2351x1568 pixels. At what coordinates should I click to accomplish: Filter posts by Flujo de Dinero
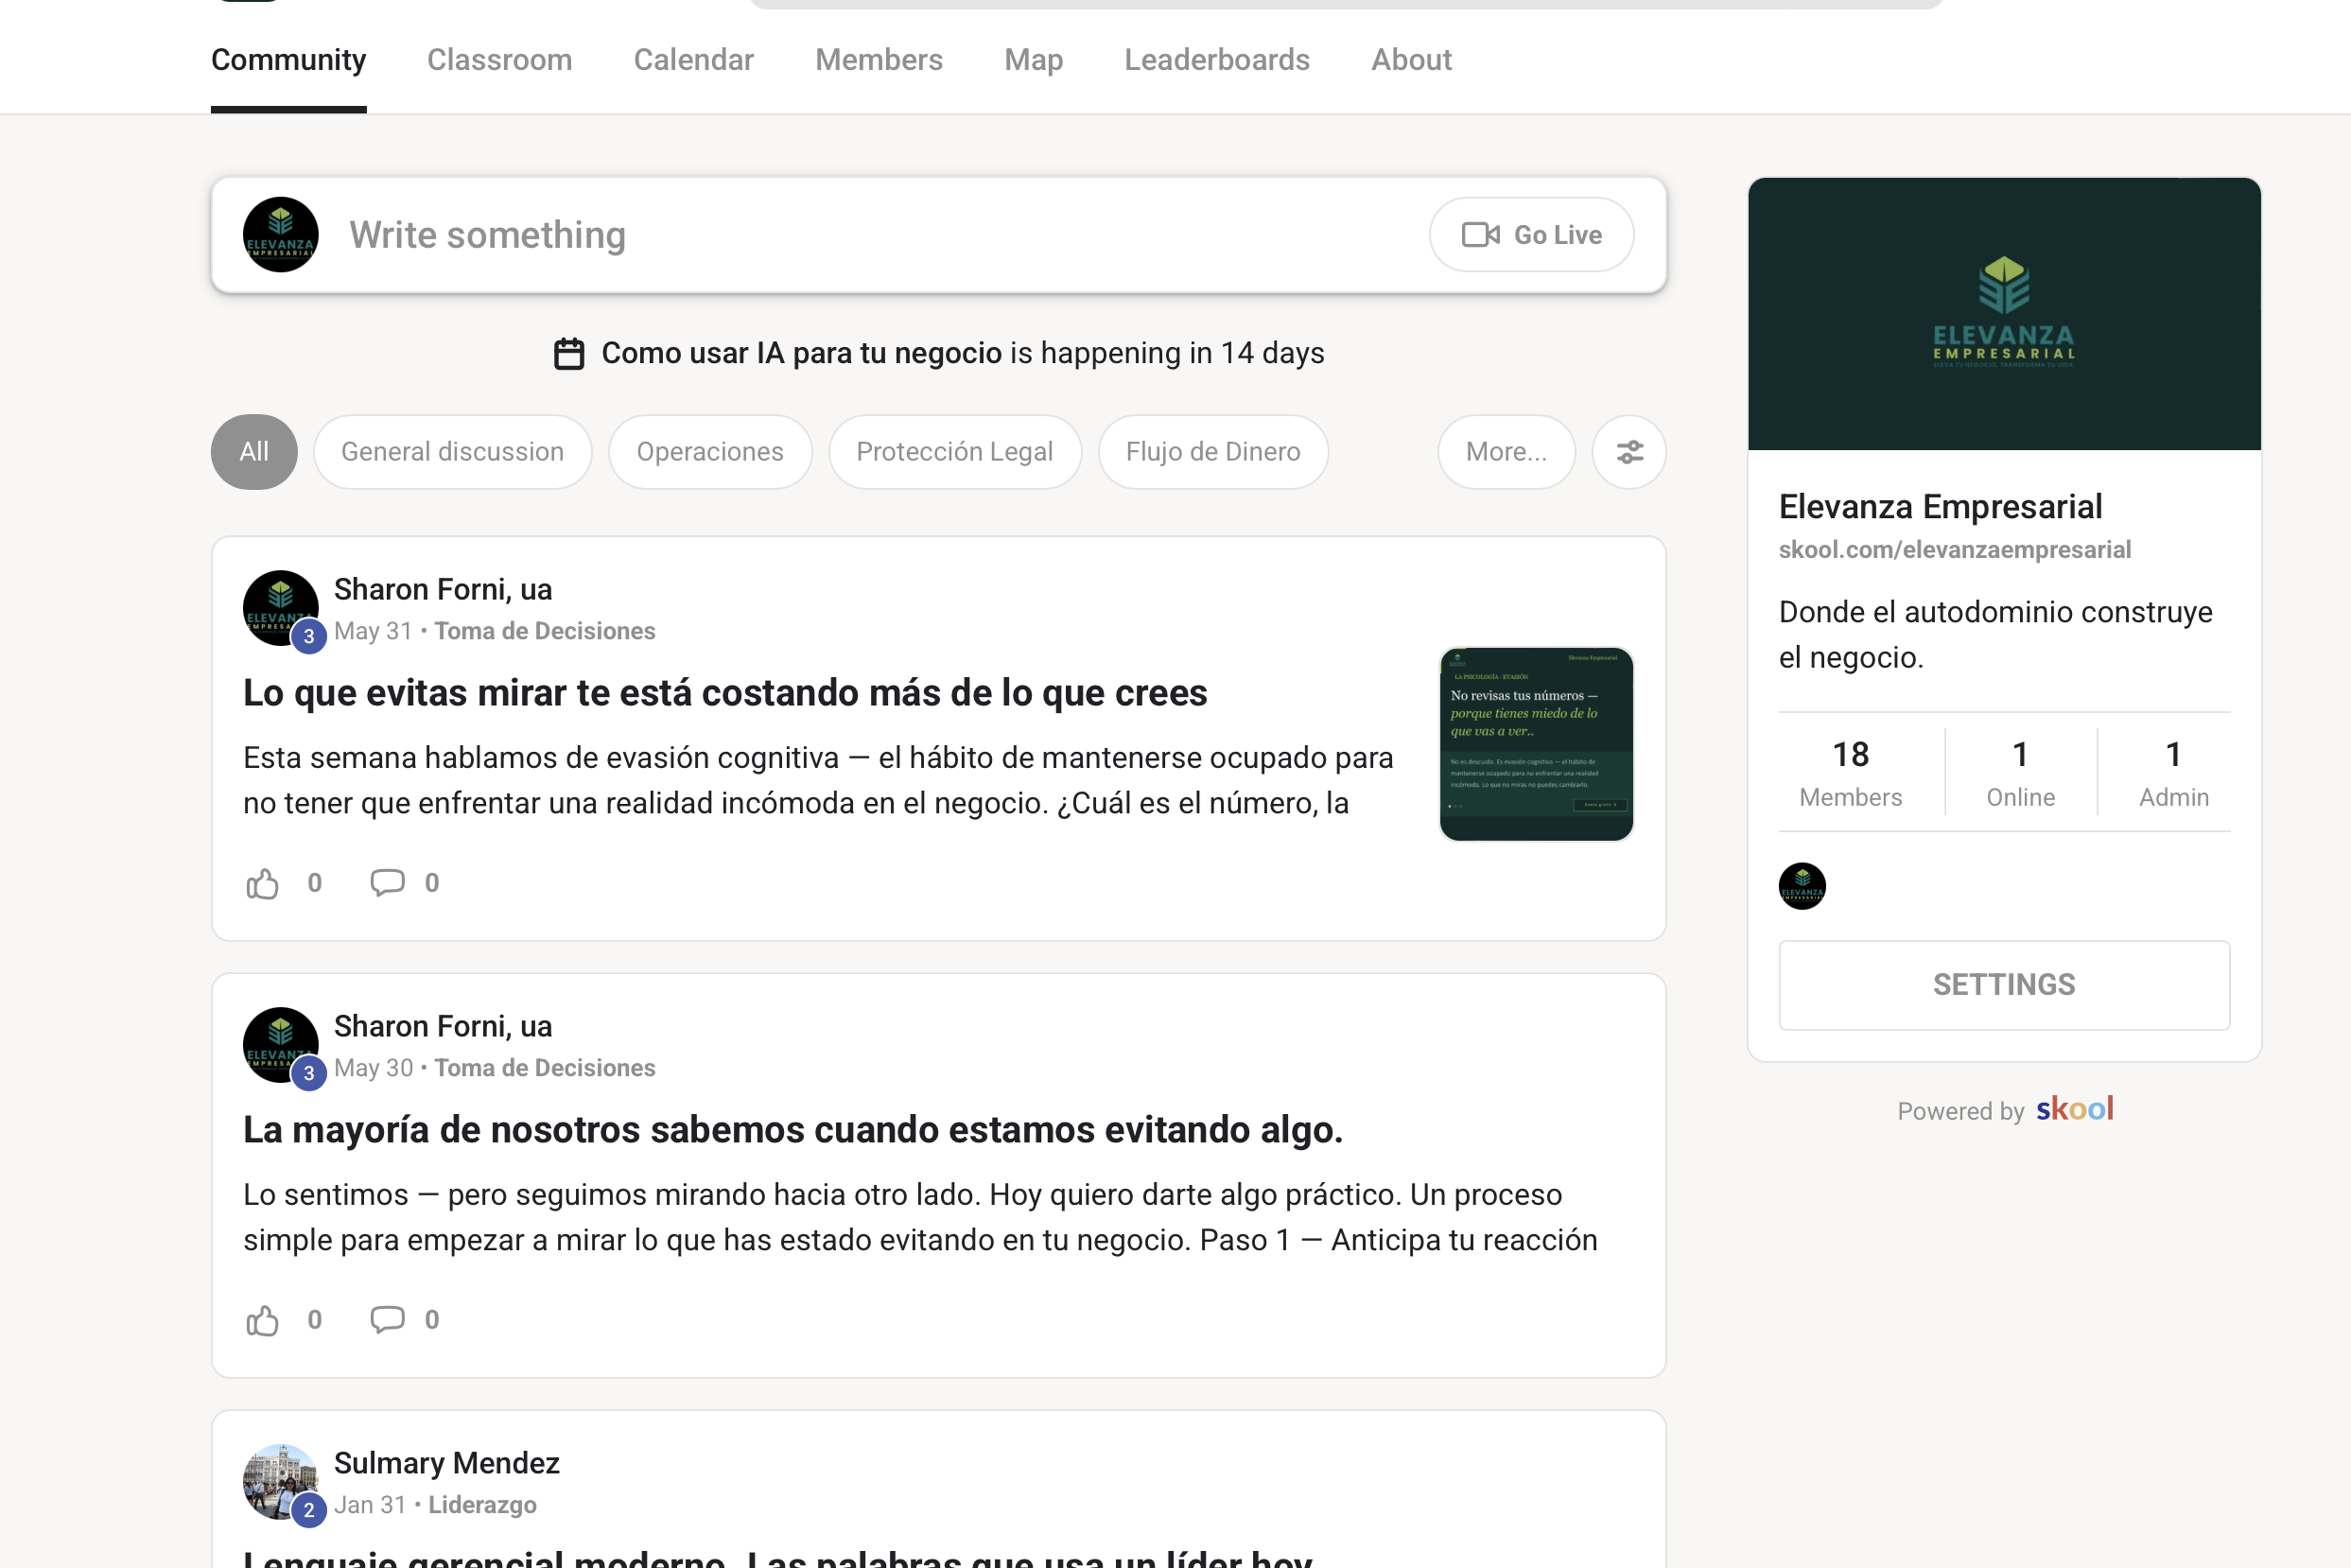pos(1213,452)
